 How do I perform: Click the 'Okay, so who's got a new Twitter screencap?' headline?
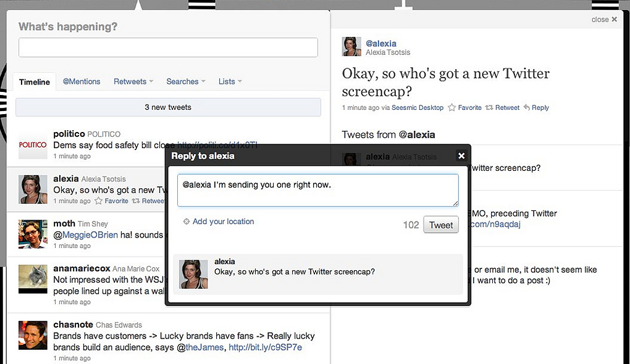[446, 82]
